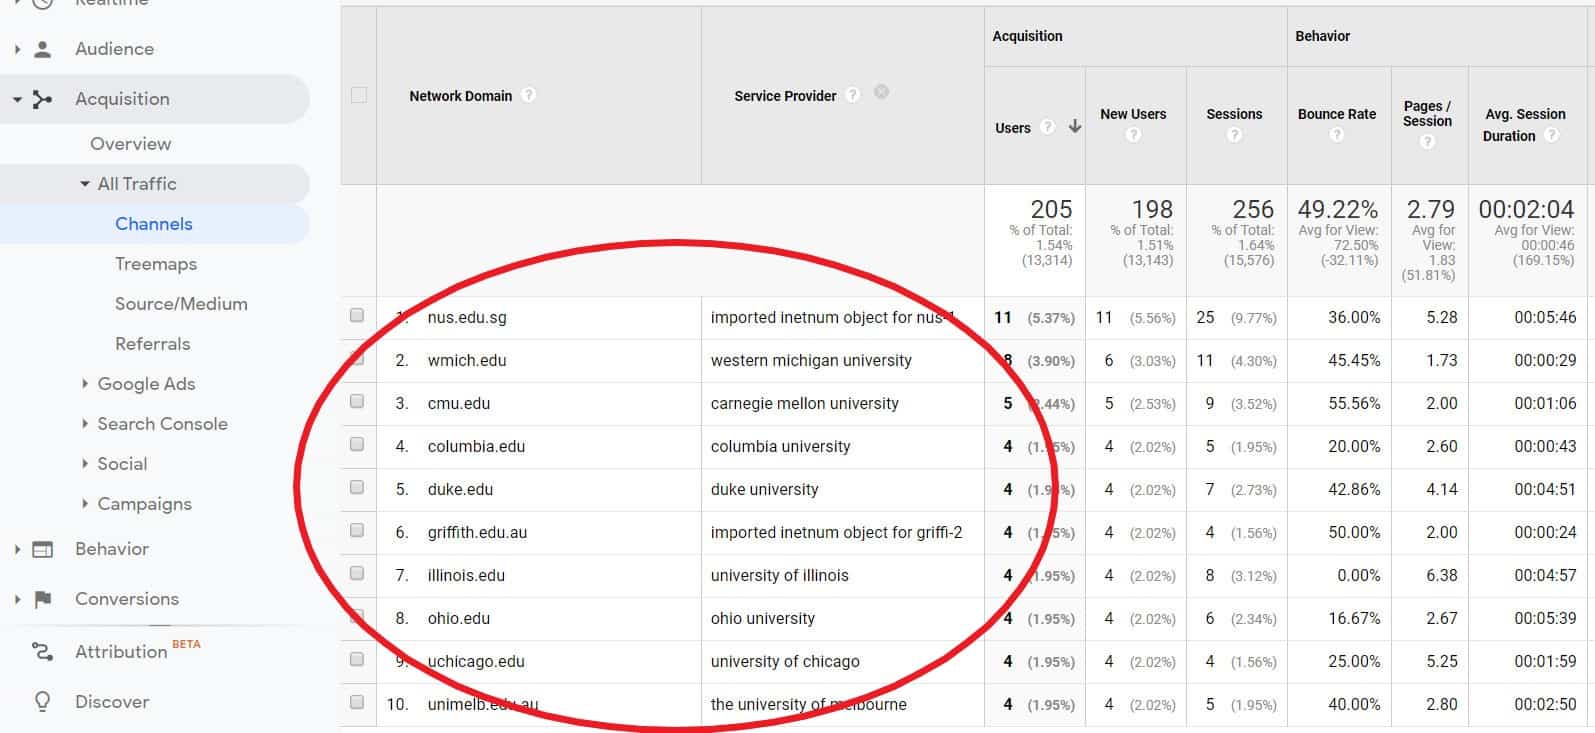The image size is (1595, 733).
Task: Check the griffith.edu.au row checkbox
Action: [x=357, y=530]
